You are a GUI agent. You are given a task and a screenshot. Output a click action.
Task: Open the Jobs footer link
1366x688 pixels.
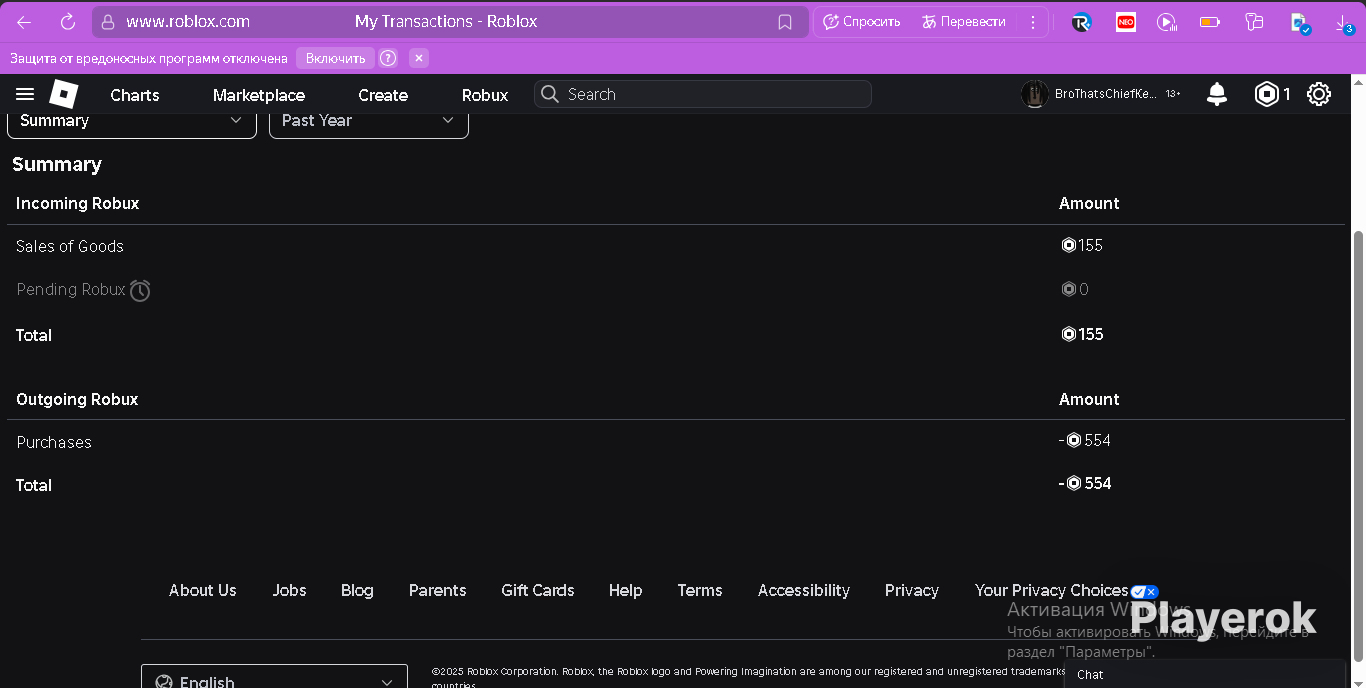pos(289,590)
